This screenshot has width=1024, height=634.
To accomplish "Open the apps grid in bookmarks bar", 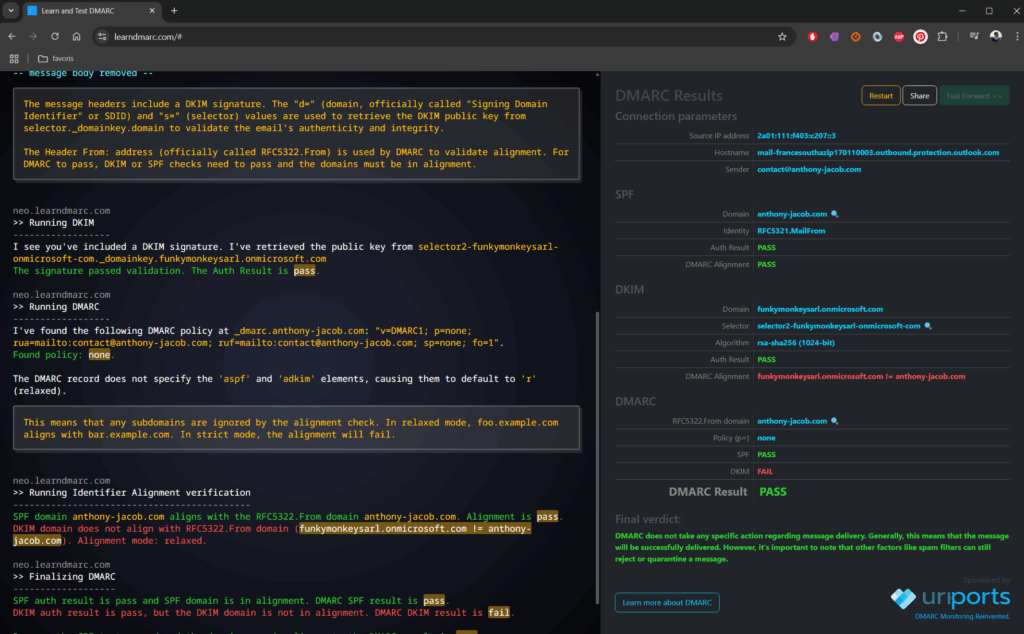I will (14, 59).
